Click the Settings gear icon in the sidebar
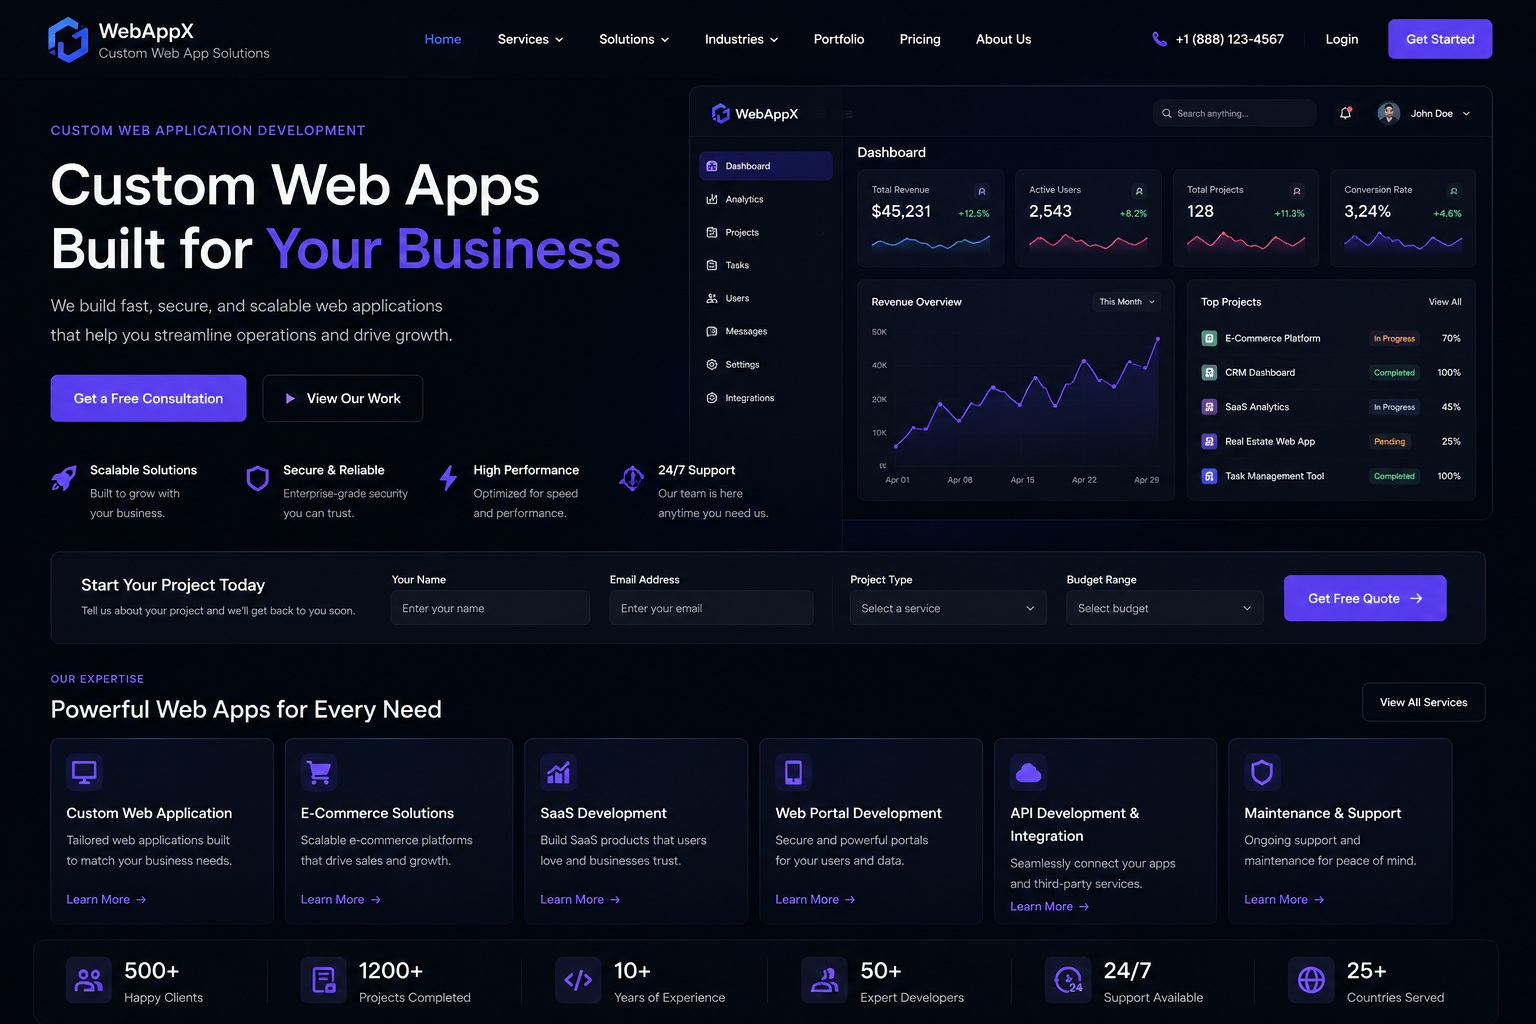 [712, 364]
